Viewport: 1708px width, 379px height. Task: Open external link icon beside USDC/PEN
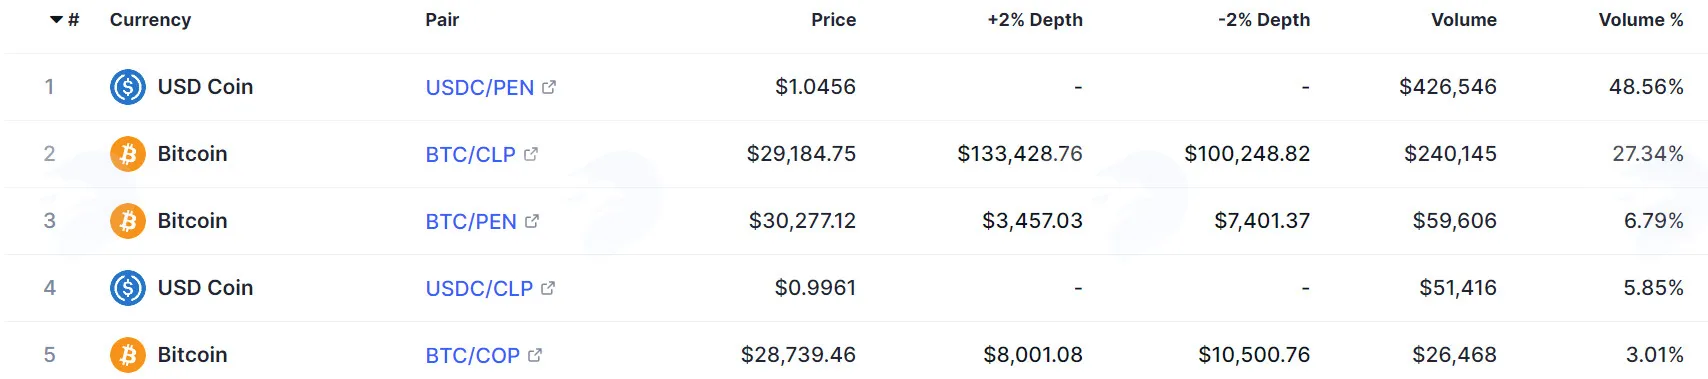[549, 87]
